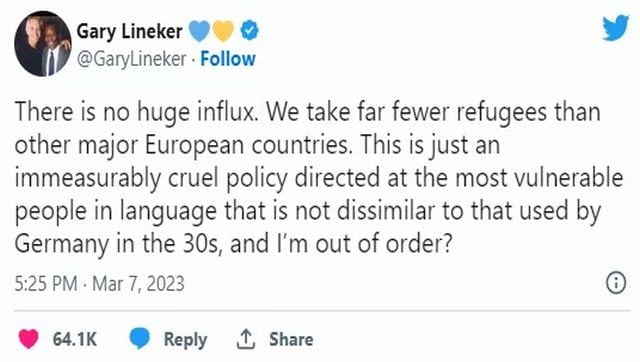Image resolution: width=640 pixels, height=362 pixels.
Task: Click the yellow heart emoji beside the name
Action: tap(223, 31)
